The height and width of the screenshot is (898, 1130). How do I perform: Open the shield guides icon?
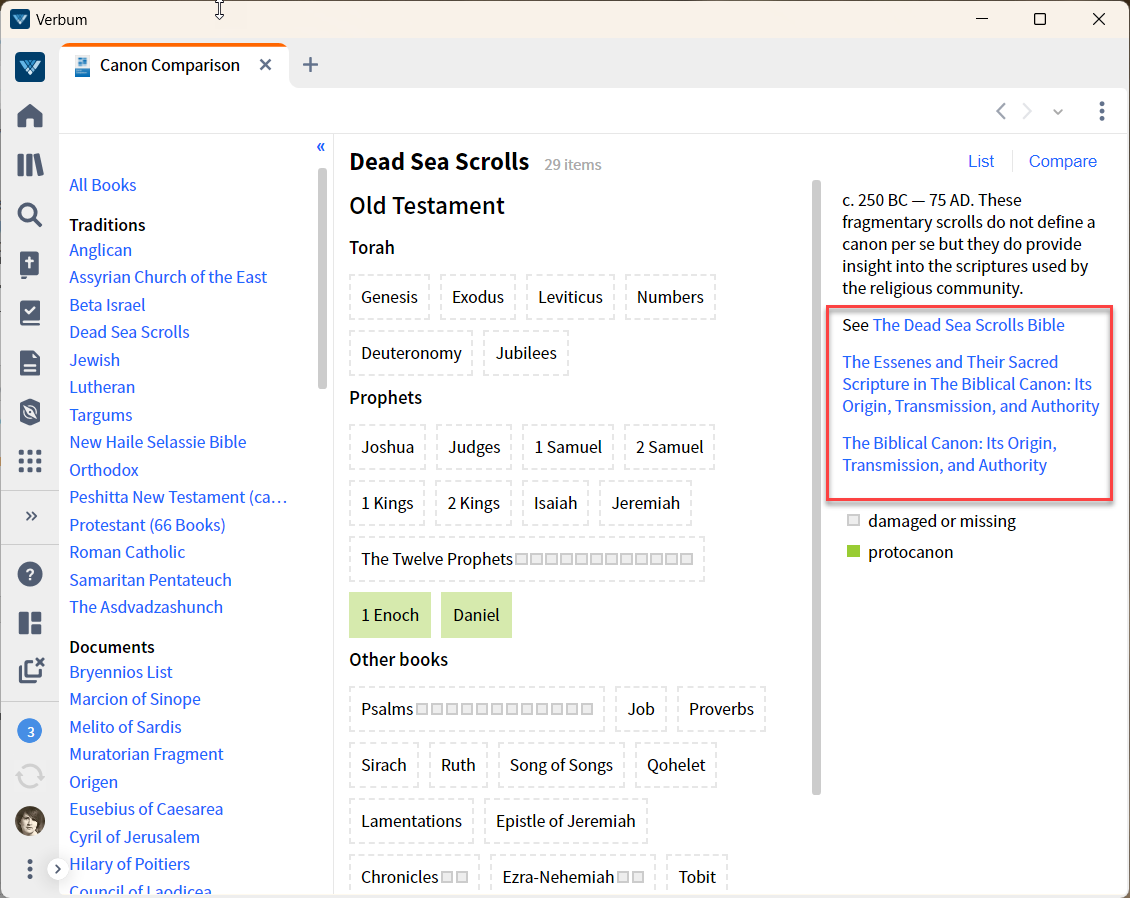pyautogui.click(x=30, y=412)
